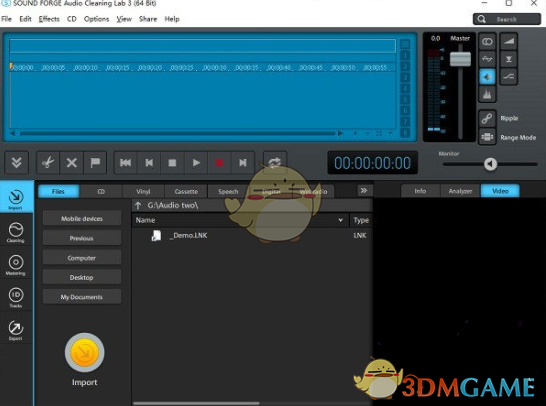
Task: Open the Edit menu
Action: tap(25, 19)
